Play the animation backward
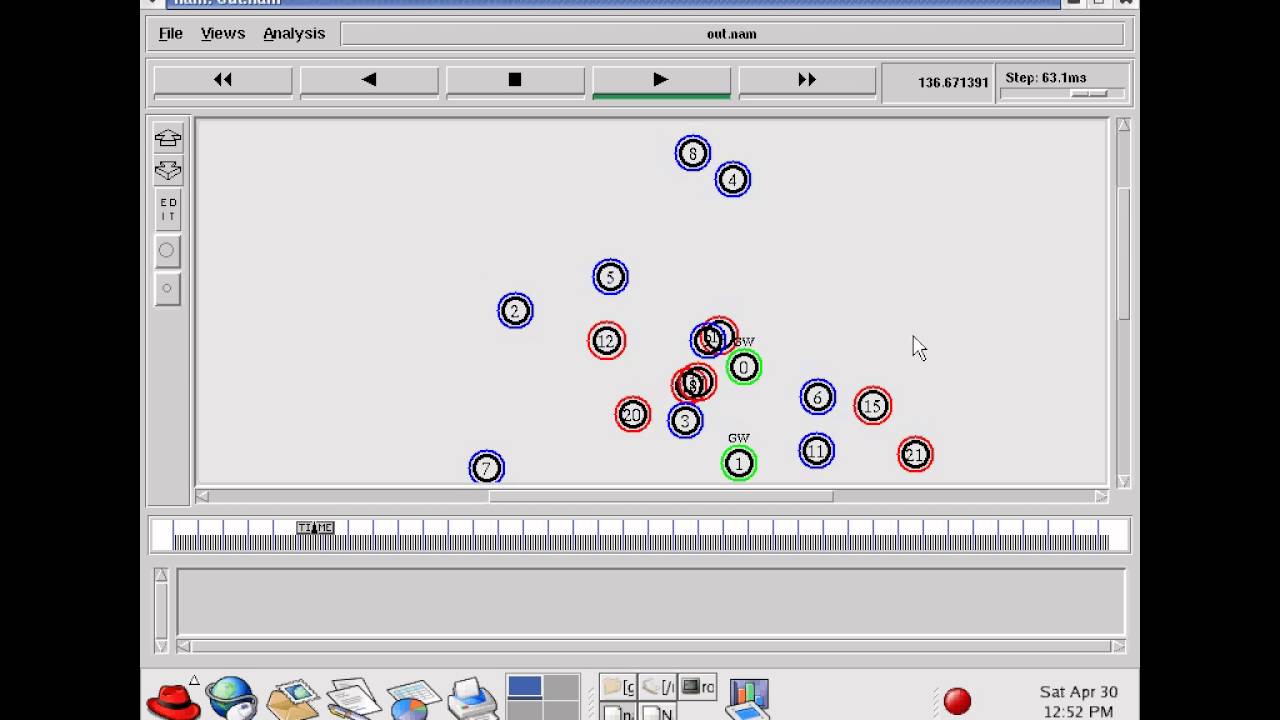This screenshot has width=1280, height=720. (x=369, y=80)
